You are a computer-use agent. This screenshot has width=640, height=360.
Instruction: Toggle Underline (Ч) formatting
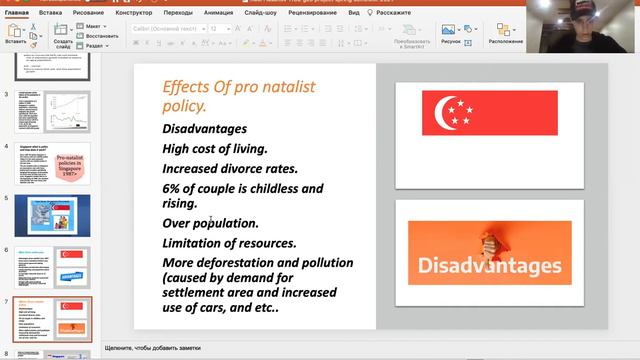pos(158,43)
